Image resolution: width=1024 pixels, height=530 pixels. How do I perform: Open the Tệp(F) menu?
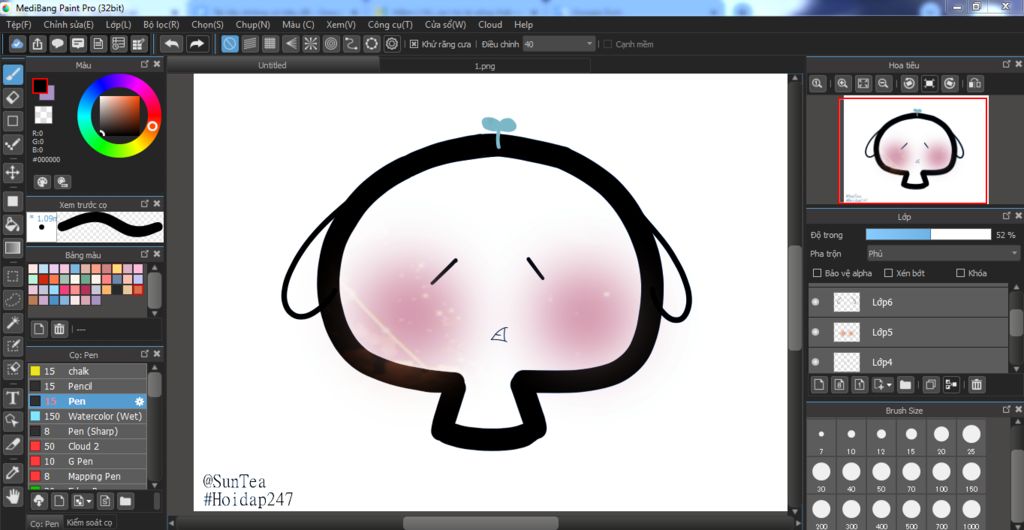[18, 25]
